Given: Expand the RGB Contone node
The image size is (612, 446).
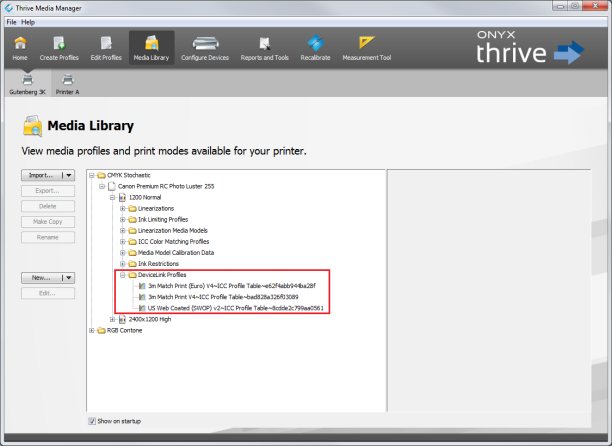Looking at the screenshot, I should [91, 331].
